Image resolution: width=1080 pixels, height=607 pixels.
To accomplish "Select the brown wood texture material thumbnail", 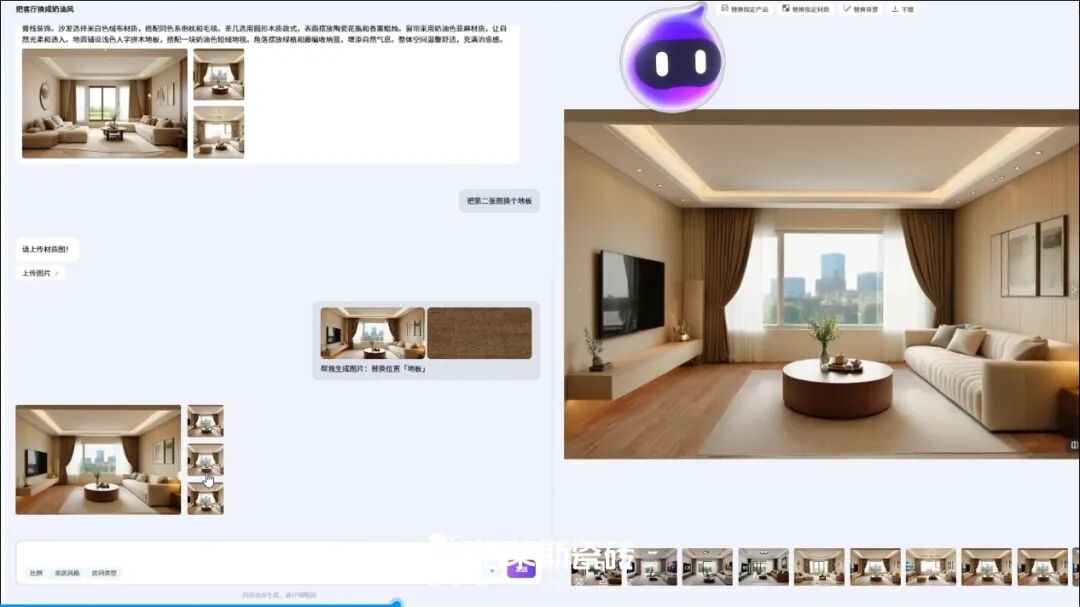I will coord(479,333).
